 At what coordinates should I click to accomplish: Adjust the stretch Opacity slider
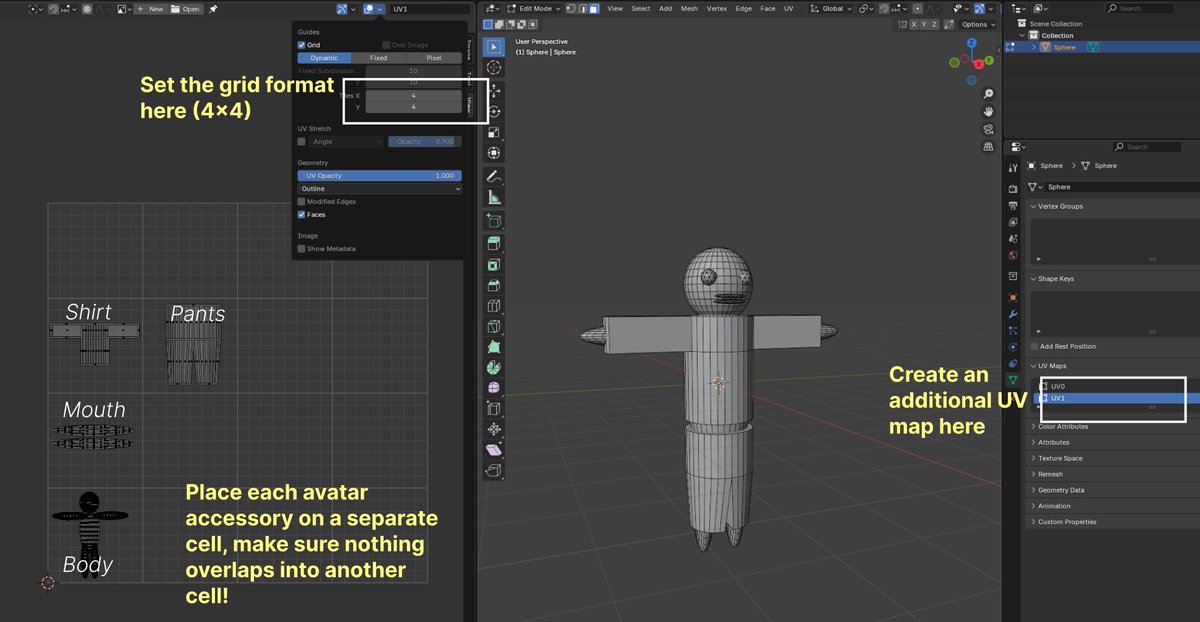[x=425, y=142]
